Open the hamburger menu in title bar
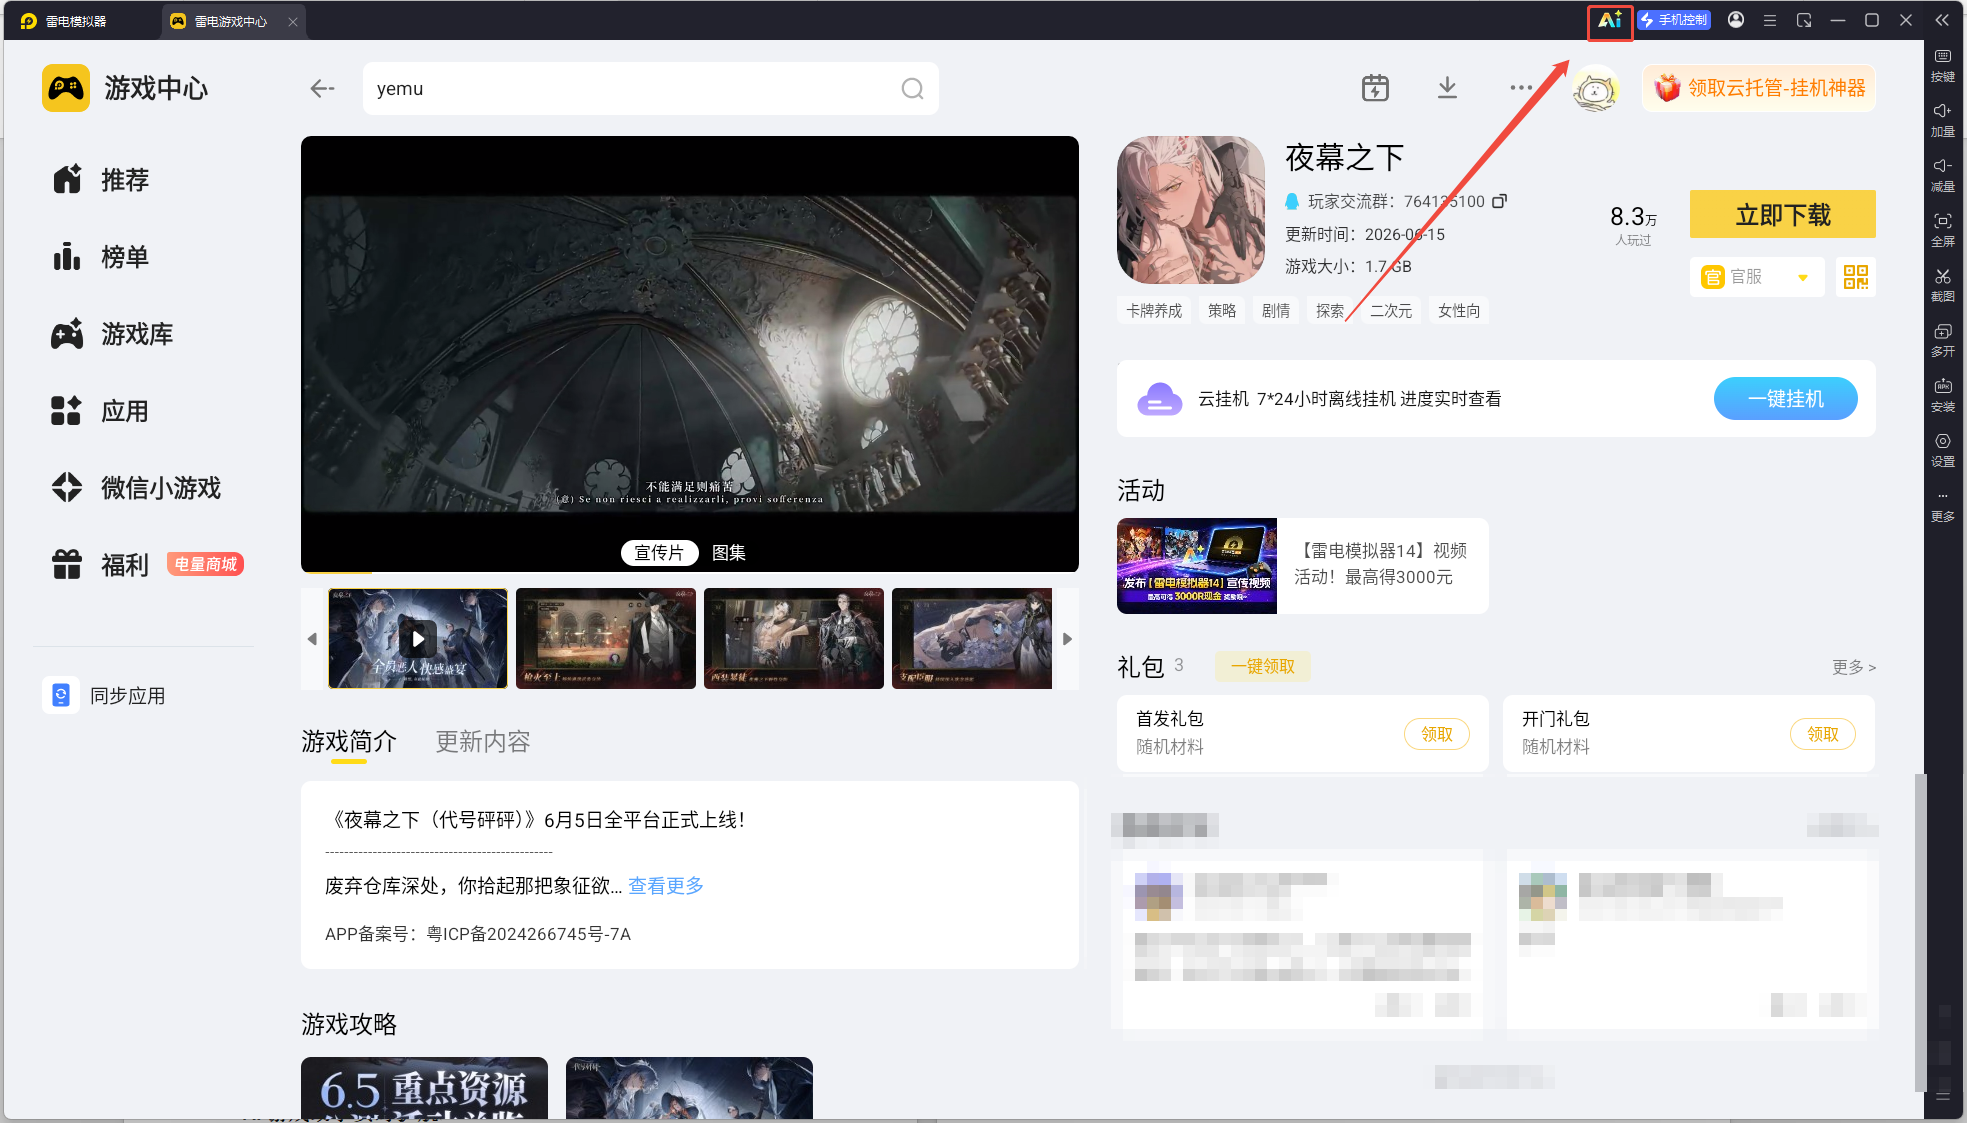 1770,20
